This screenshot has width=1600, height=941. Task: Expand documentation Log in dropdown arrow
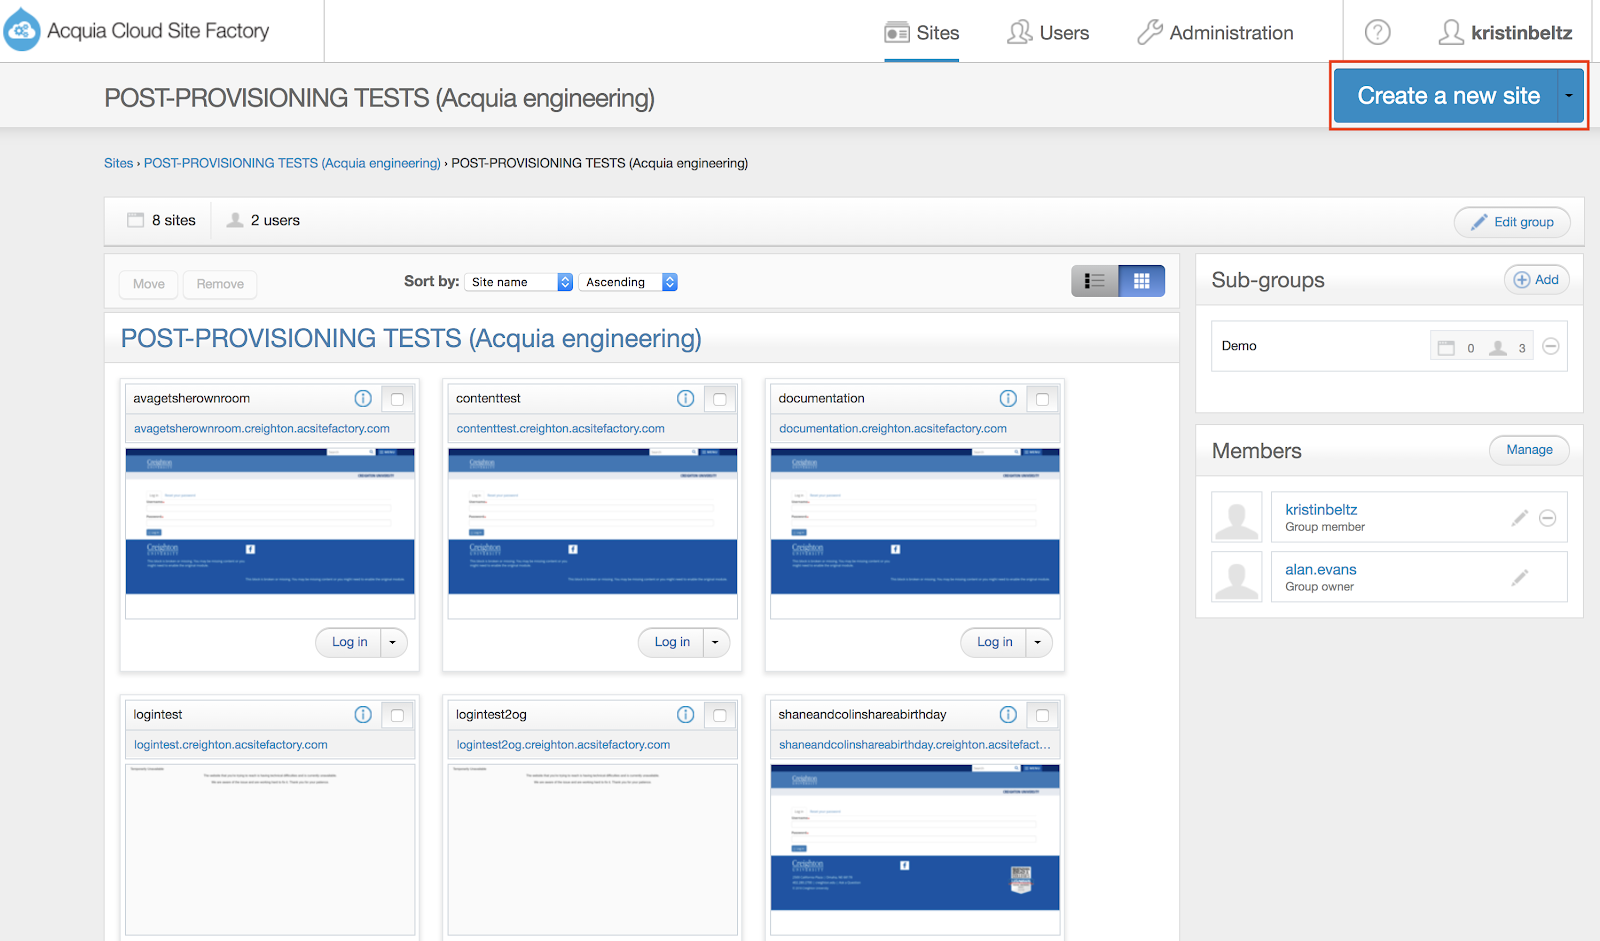tap(1038, 642)
